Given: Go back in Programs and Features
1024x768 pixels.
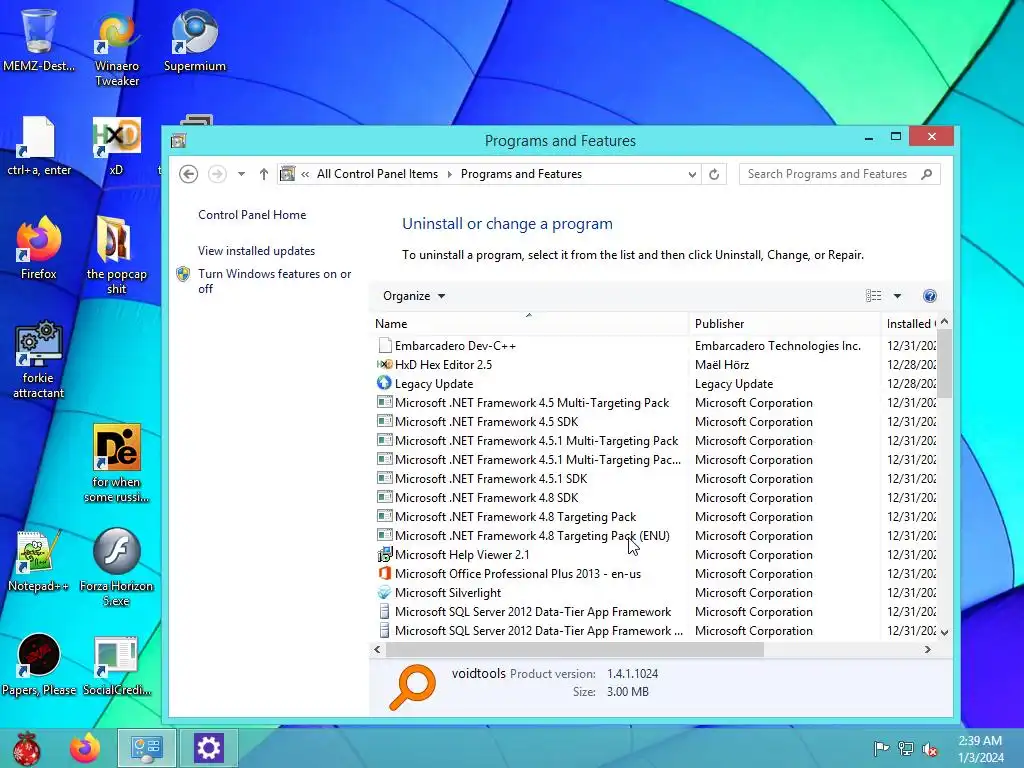Looking at the screenshot, I should pos(188,174).
